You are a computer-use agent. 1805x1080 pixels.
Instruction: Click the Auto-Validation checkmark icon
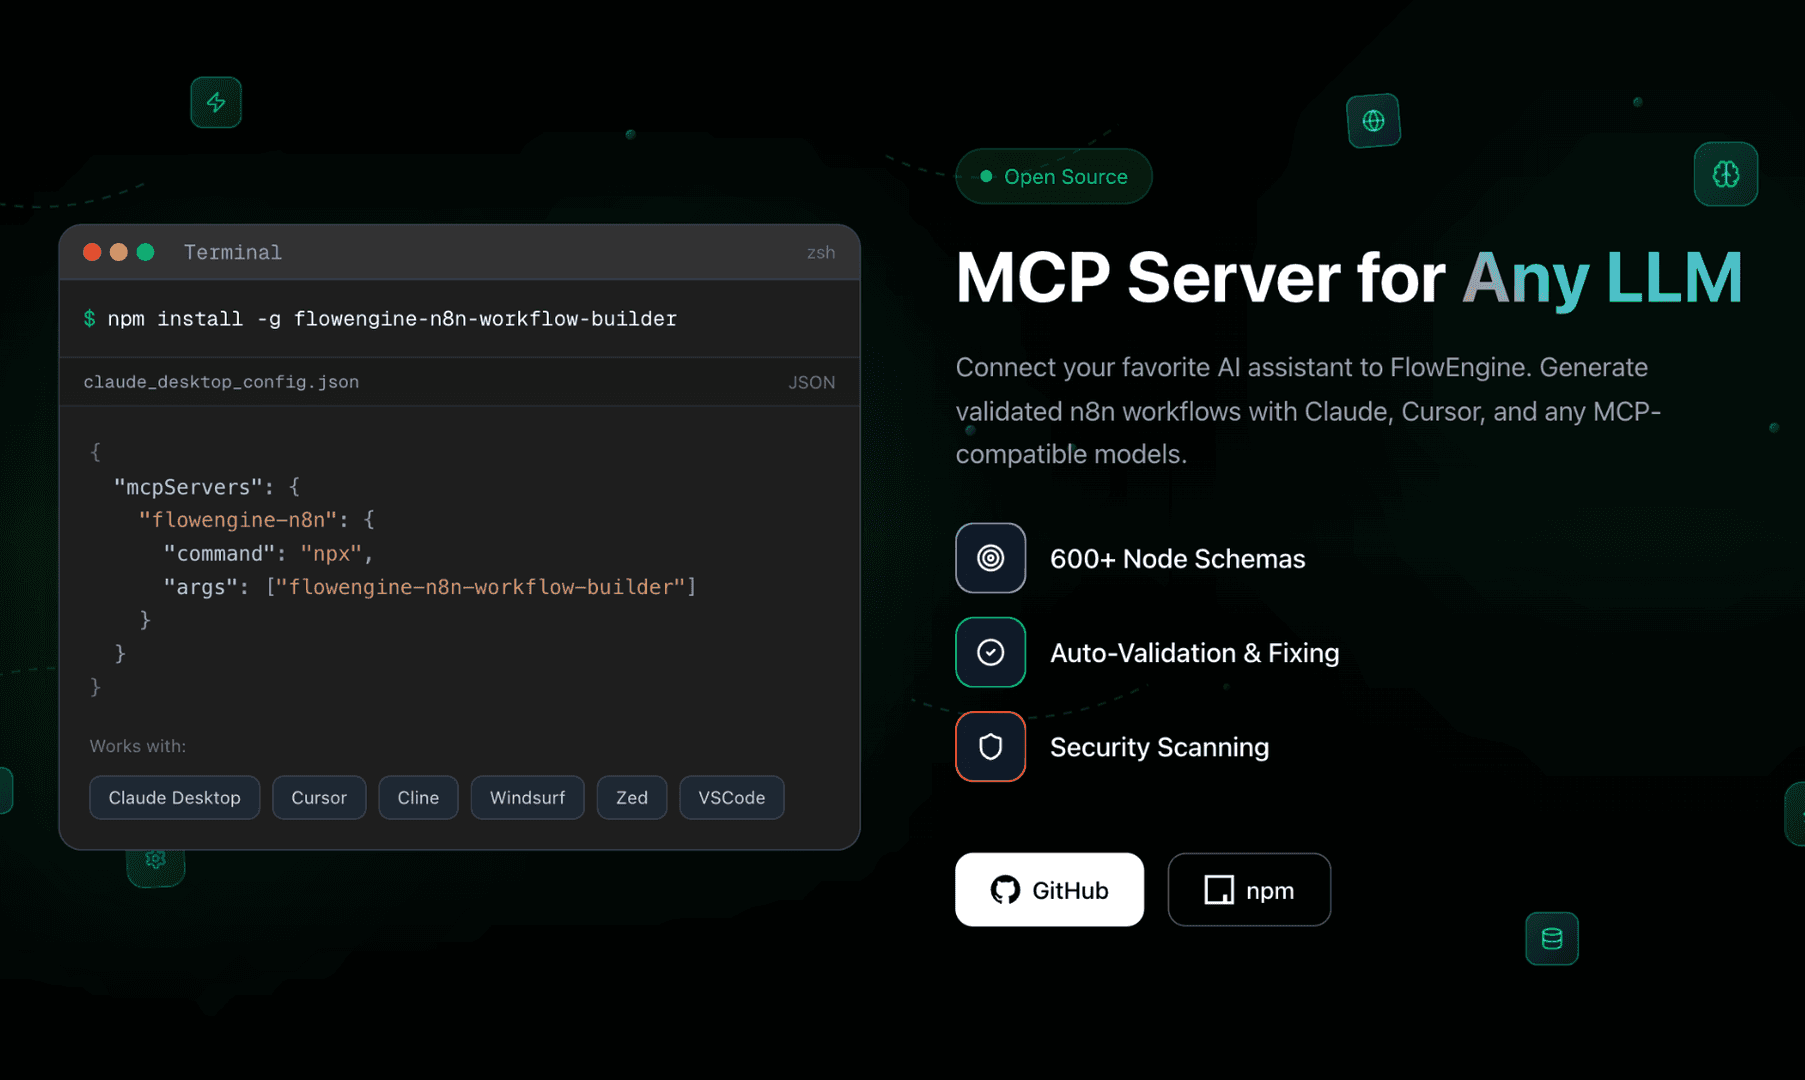[x=990, y=652]
